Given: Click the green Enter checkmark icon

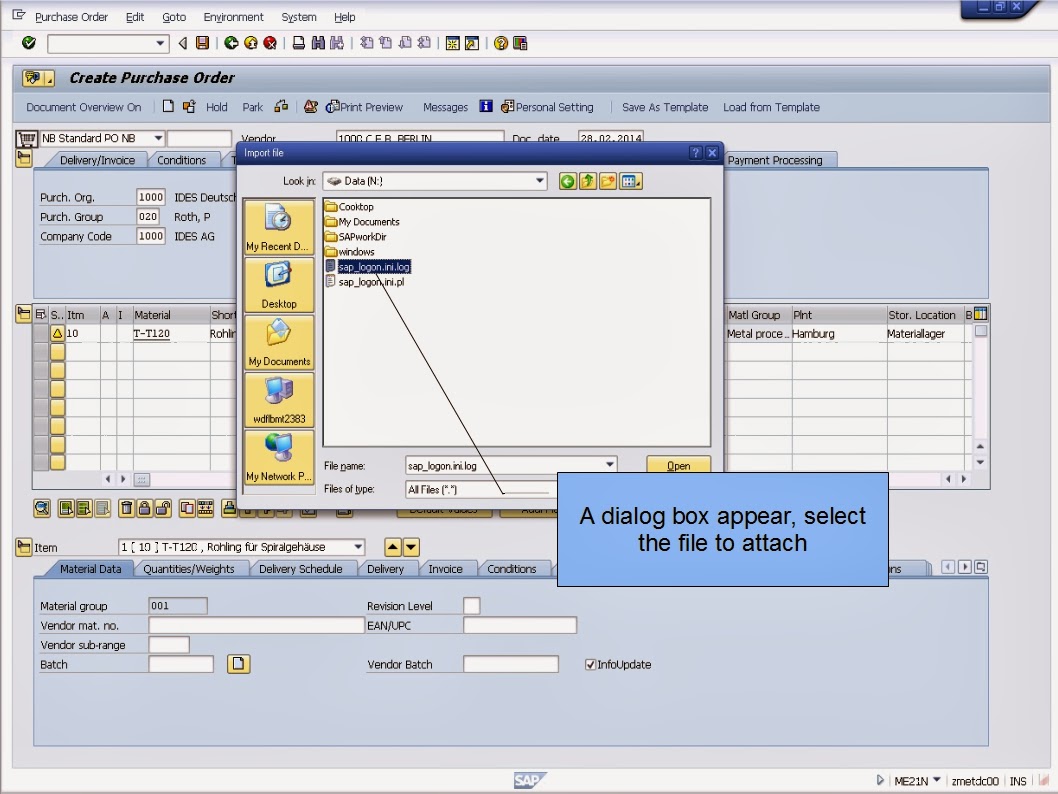Looking at the screenshot, I should coord(27,43).
